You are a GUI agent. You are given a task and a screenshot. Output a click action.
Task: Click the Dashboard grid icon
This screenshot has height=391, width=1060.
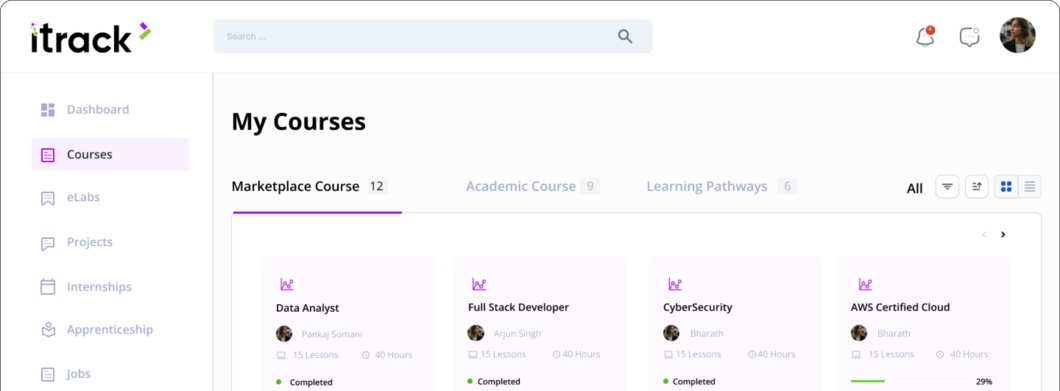47,110
